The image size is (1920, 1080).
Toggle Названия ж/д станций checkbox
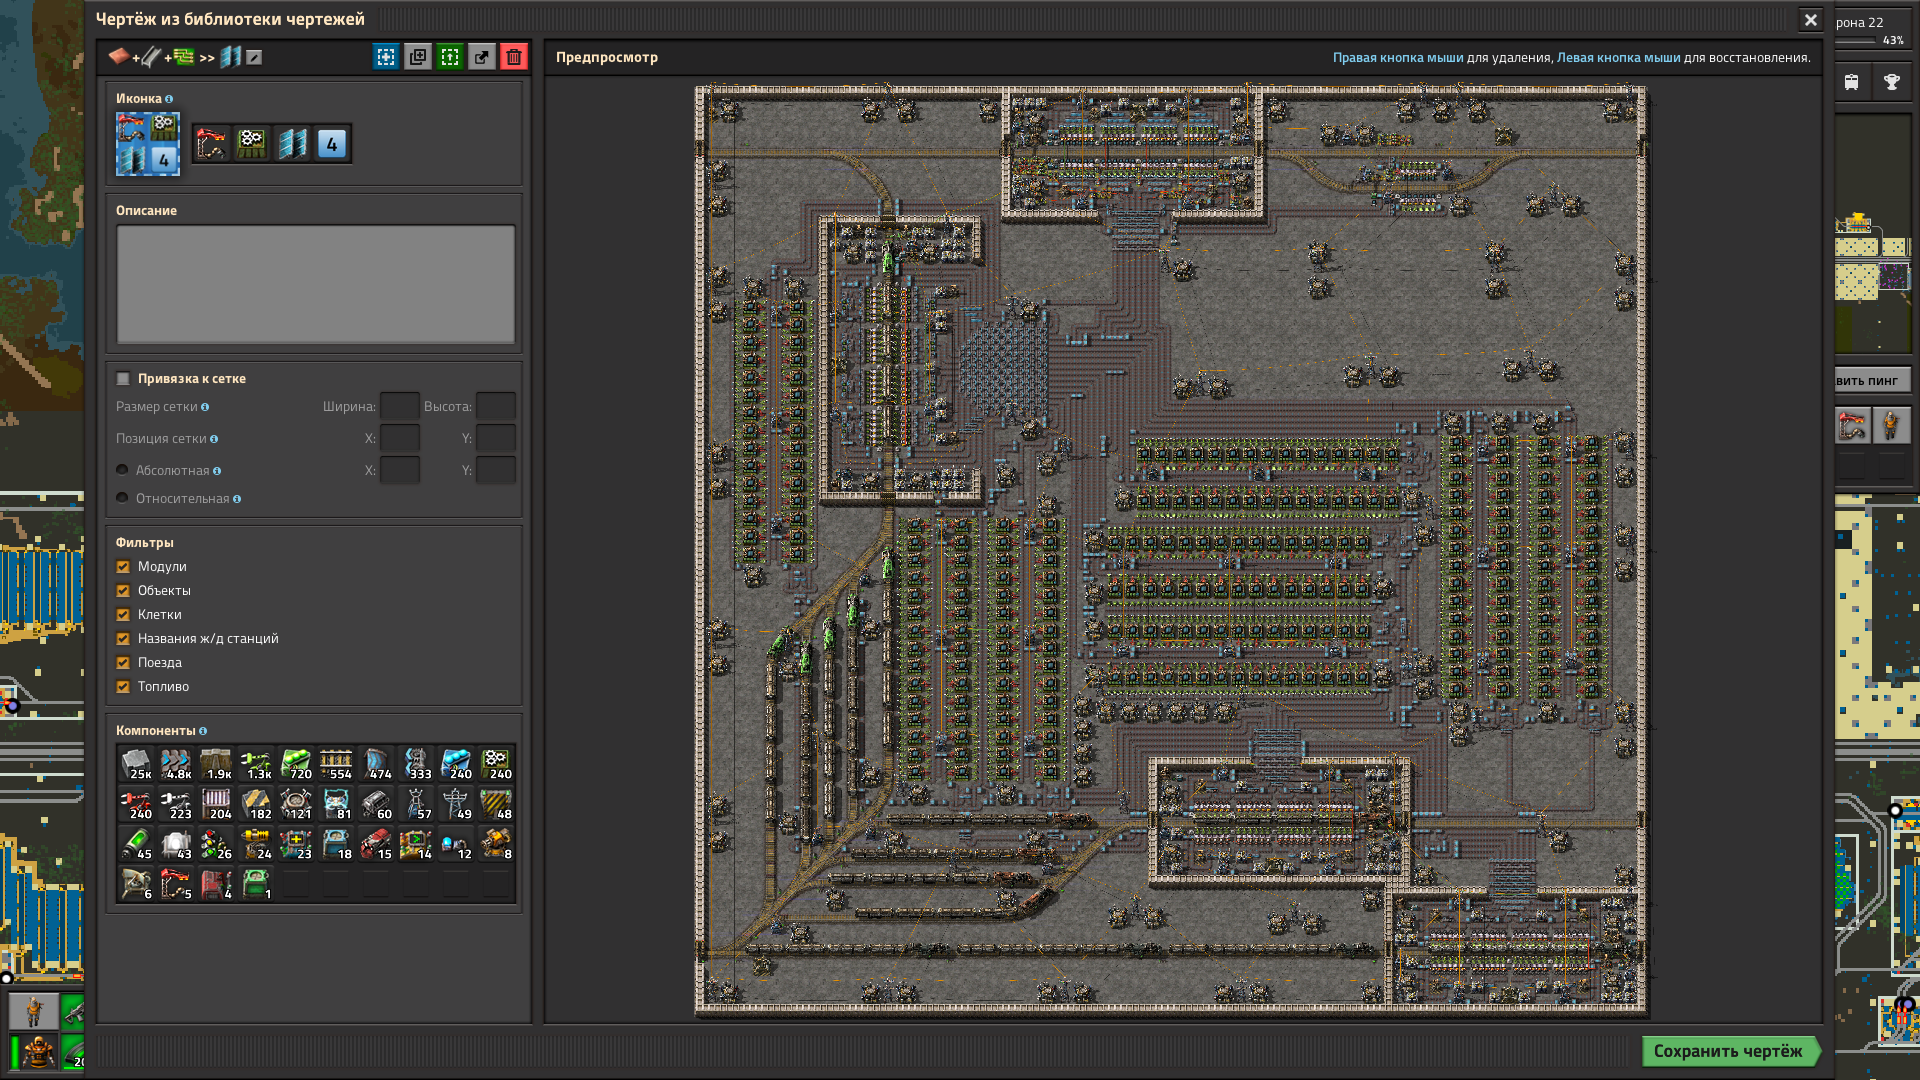[123, 638]
